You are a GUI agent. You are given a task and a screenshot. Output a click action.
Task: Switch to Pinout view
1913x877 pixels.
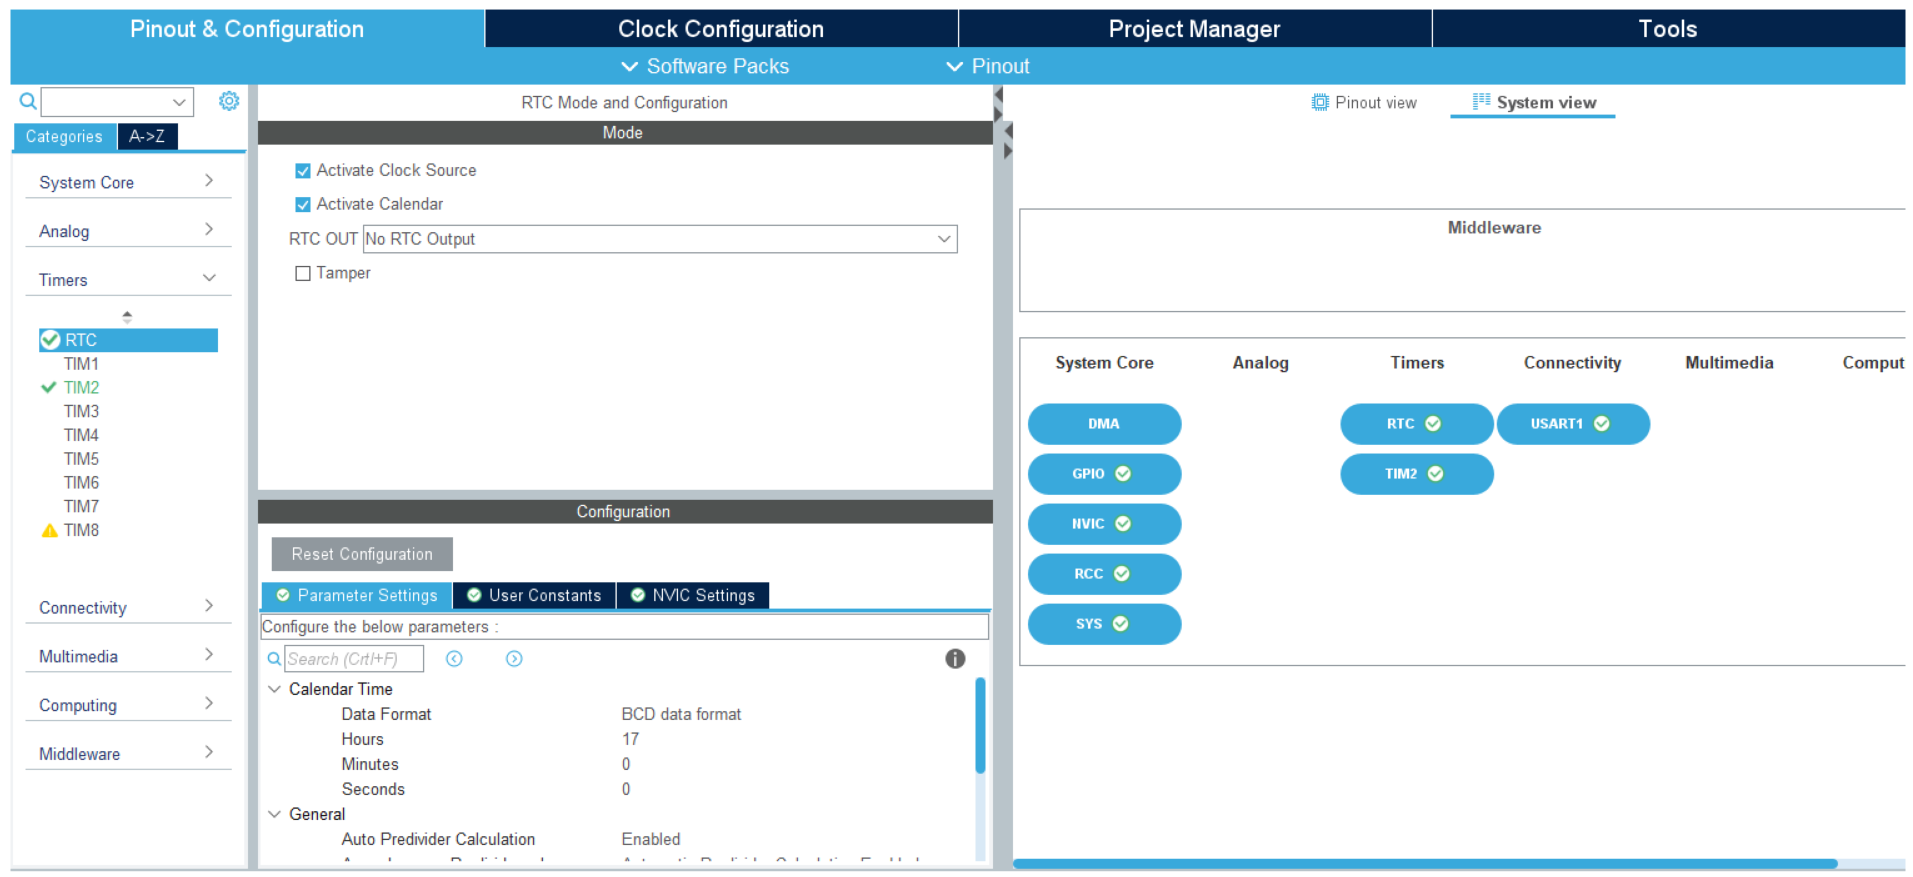[1364, 102]
